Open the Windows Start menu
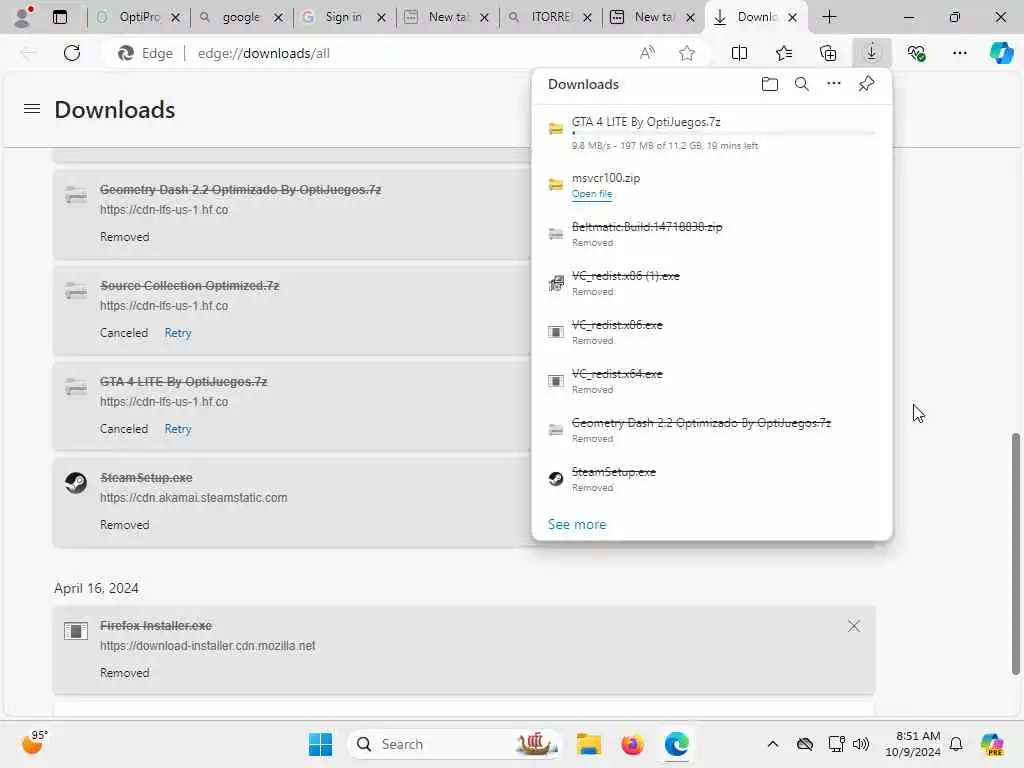This screenshot has width=1024, height=768. click(x=320, y=744)
